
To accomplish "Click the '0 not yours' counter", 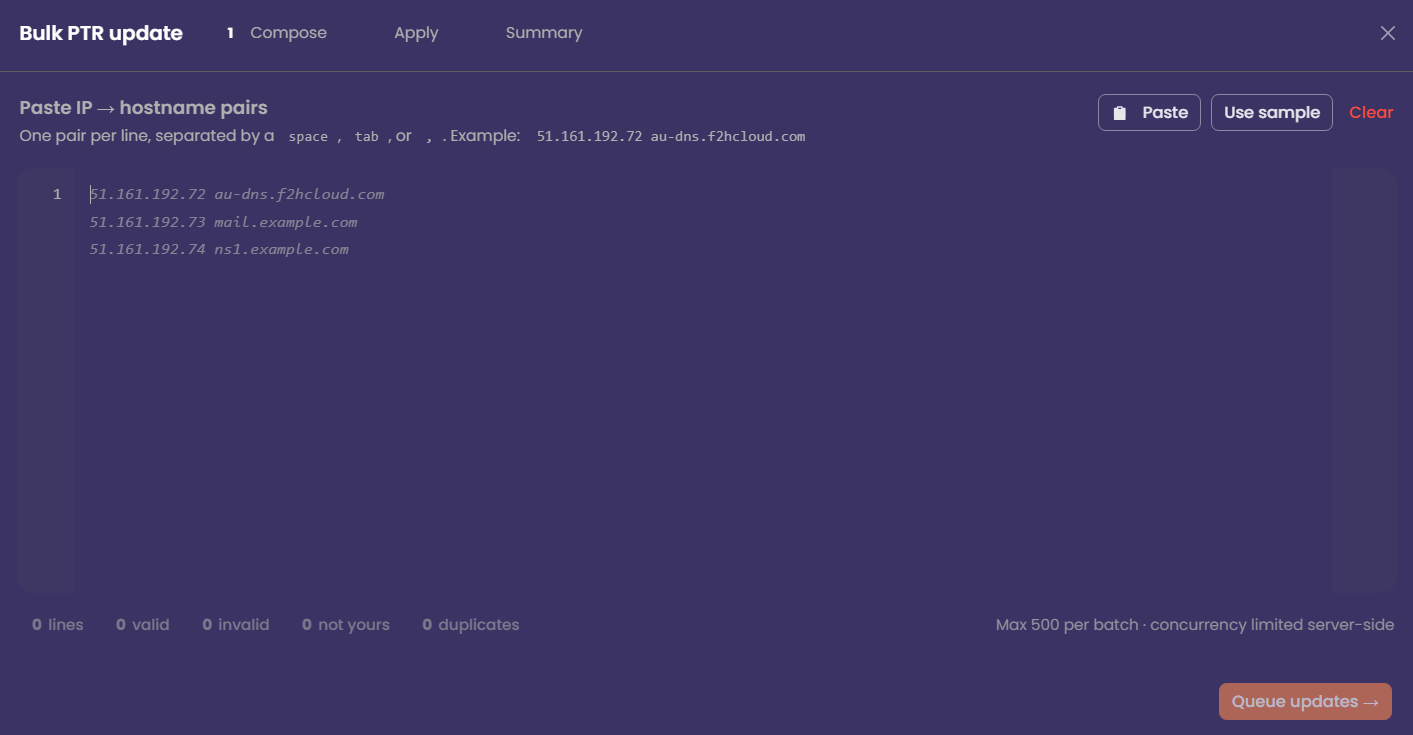I will [346, 624].
